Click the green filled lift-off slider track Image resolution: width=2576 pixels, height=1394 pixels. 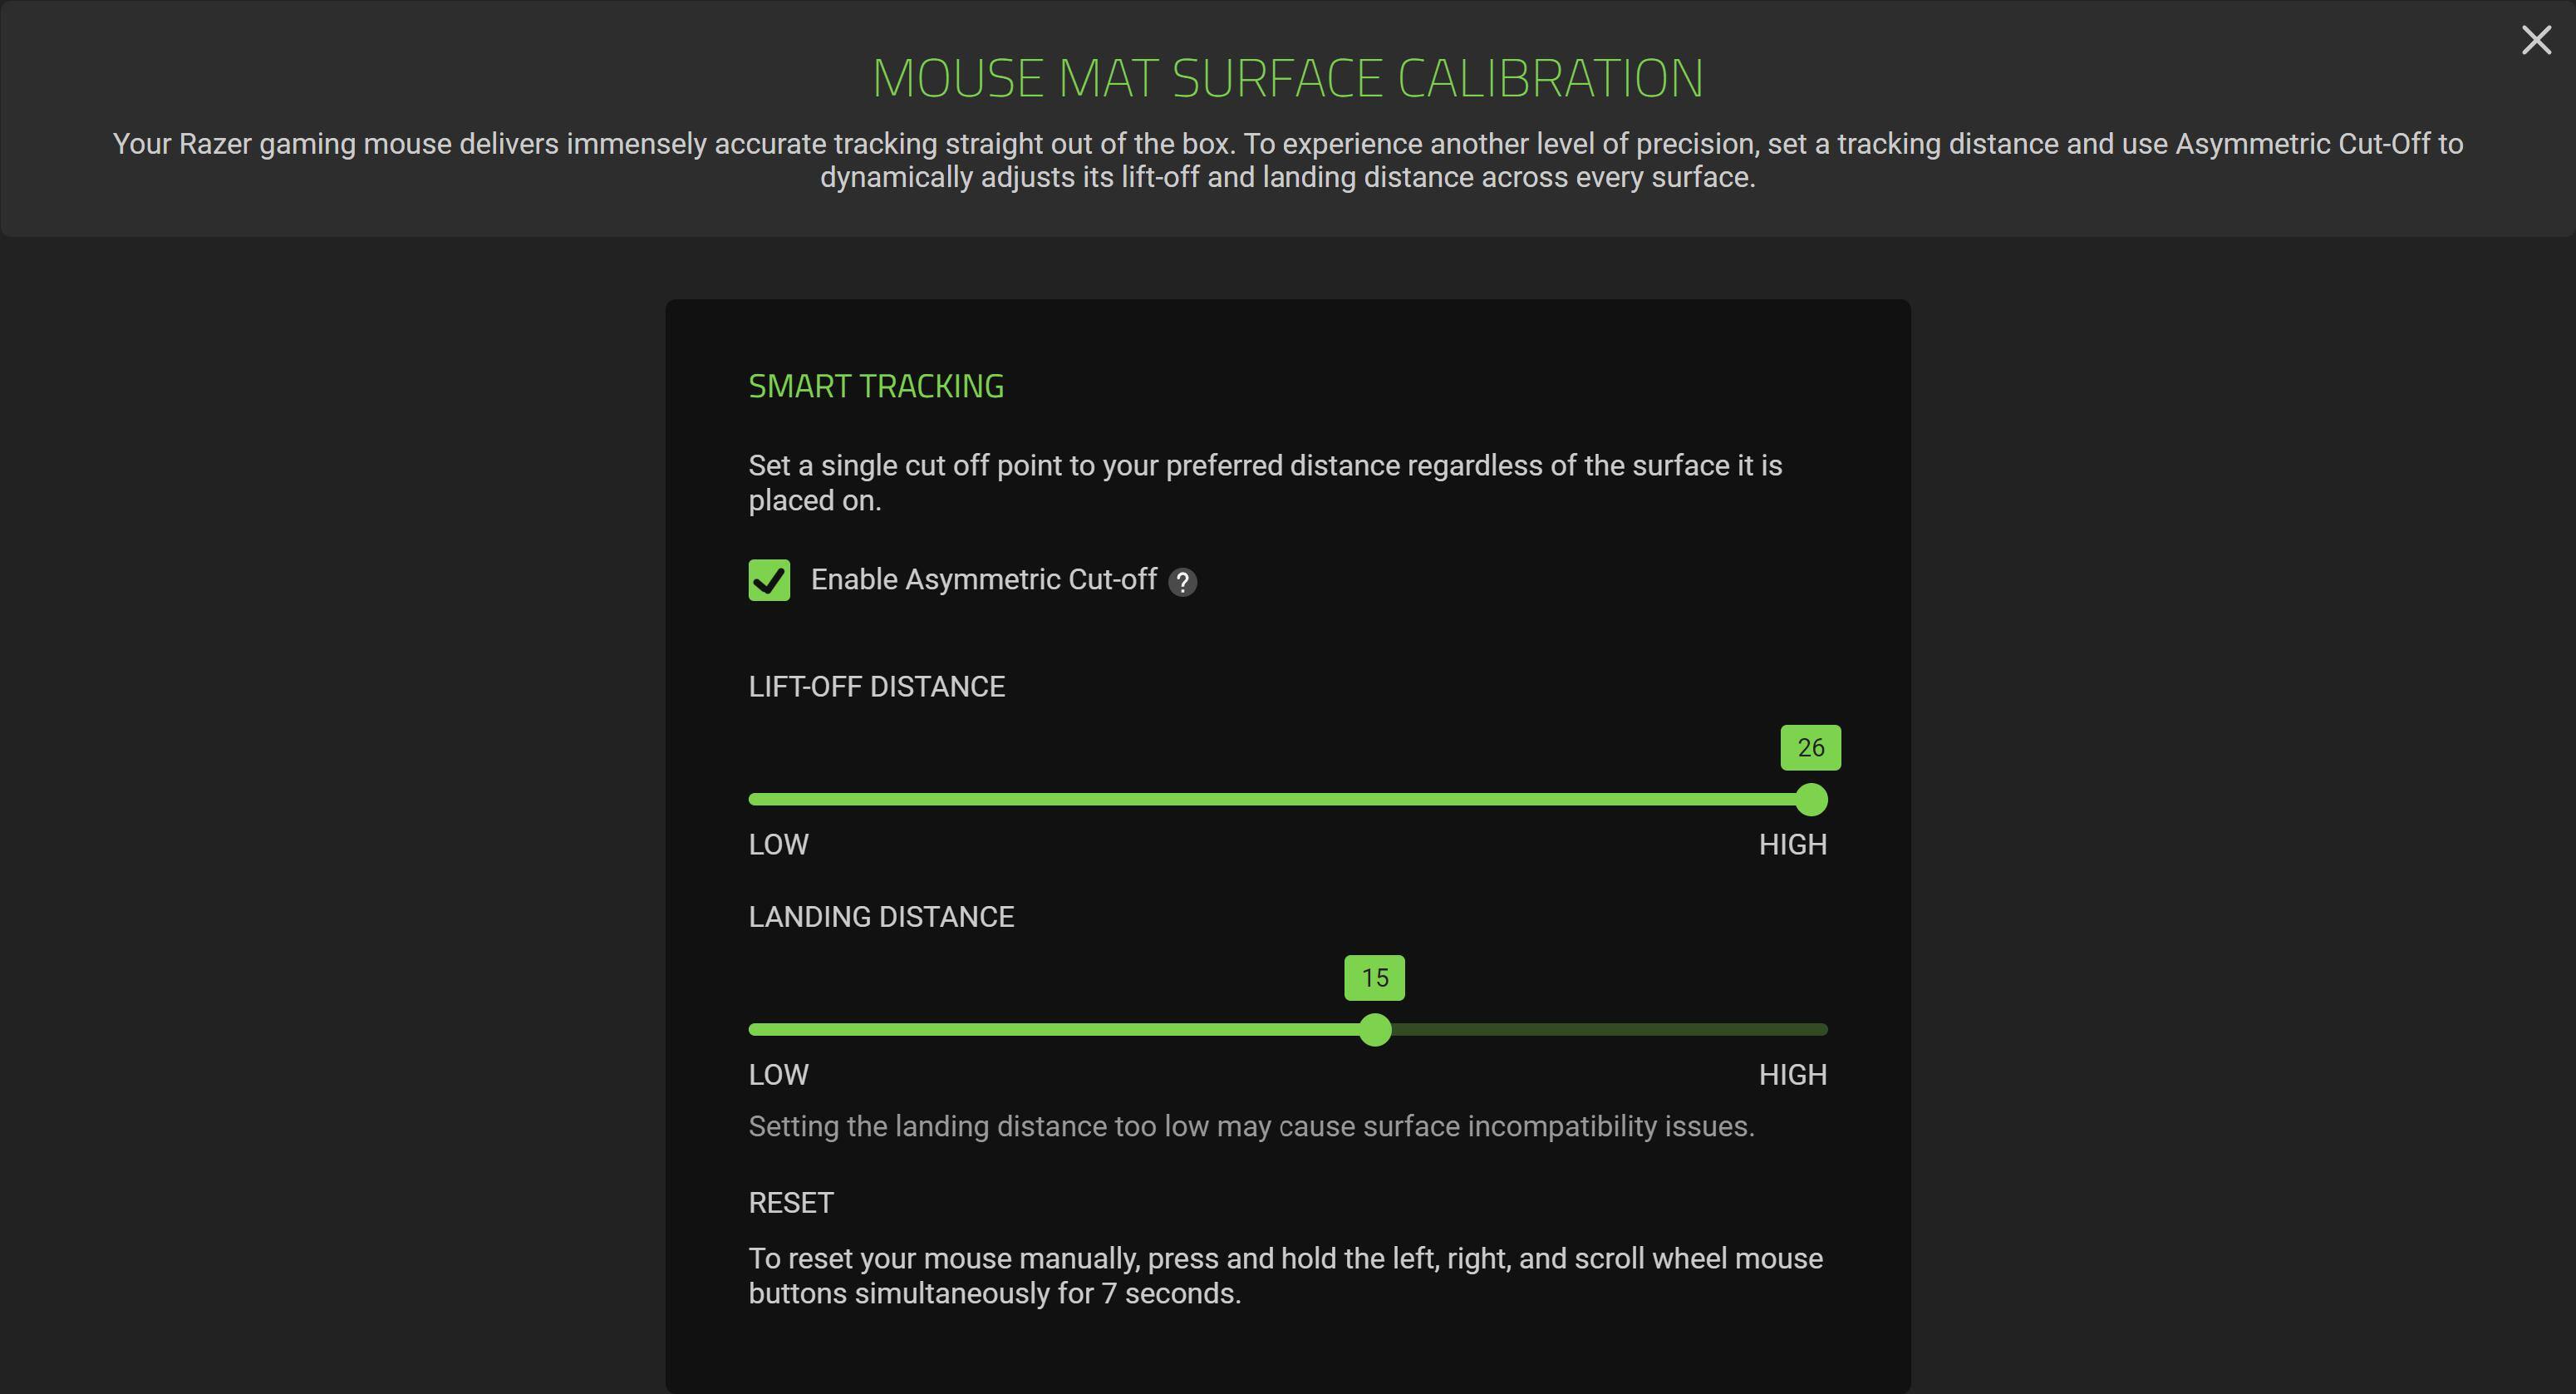pos(1270,799)
